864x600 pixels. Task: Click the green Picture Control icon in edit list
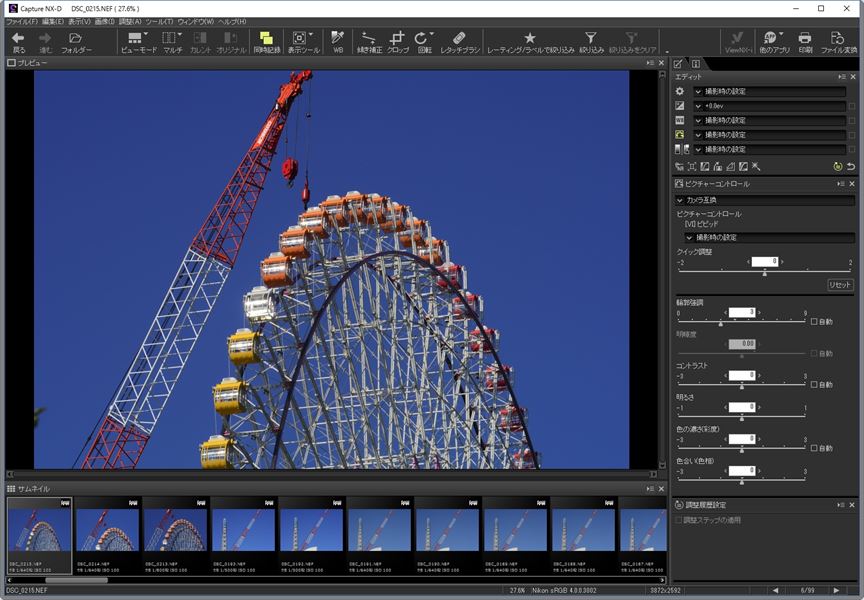[680, 134]
